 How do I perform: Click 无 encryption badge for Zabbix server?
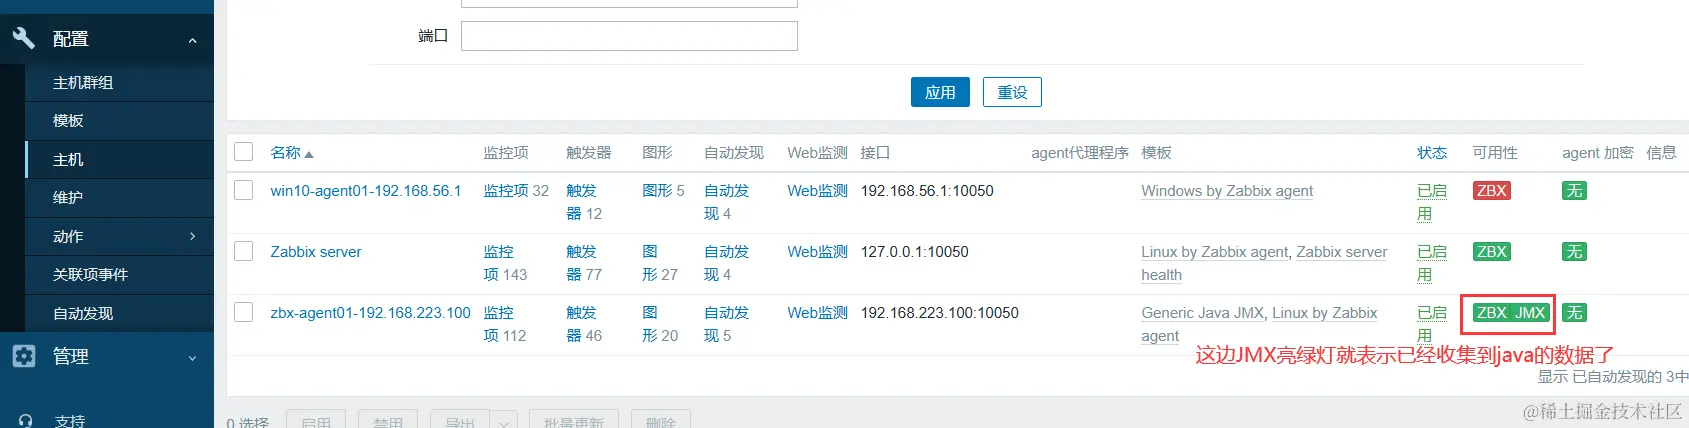pos(1574,252)
